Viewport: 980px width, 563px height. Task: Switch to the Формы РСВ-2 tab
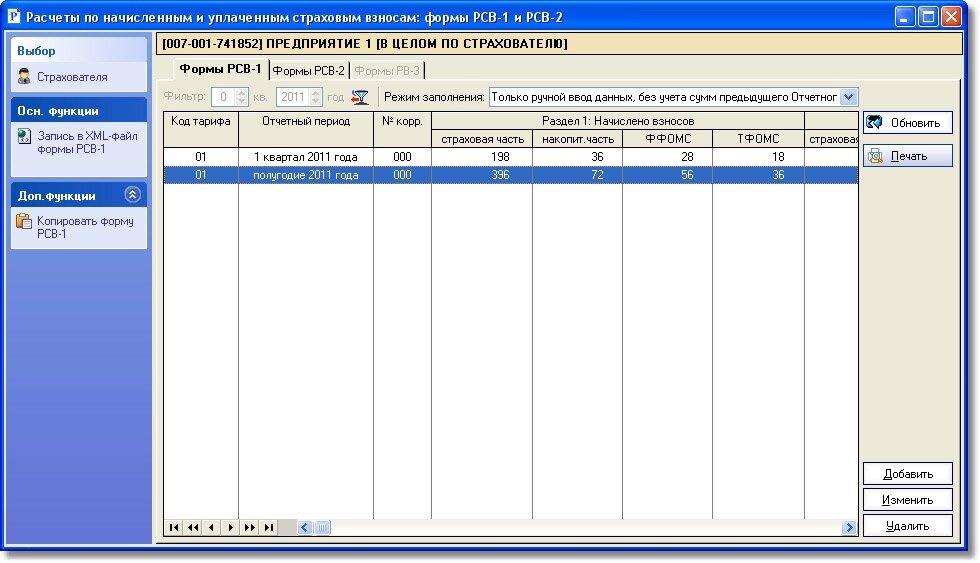coord(309,71)
